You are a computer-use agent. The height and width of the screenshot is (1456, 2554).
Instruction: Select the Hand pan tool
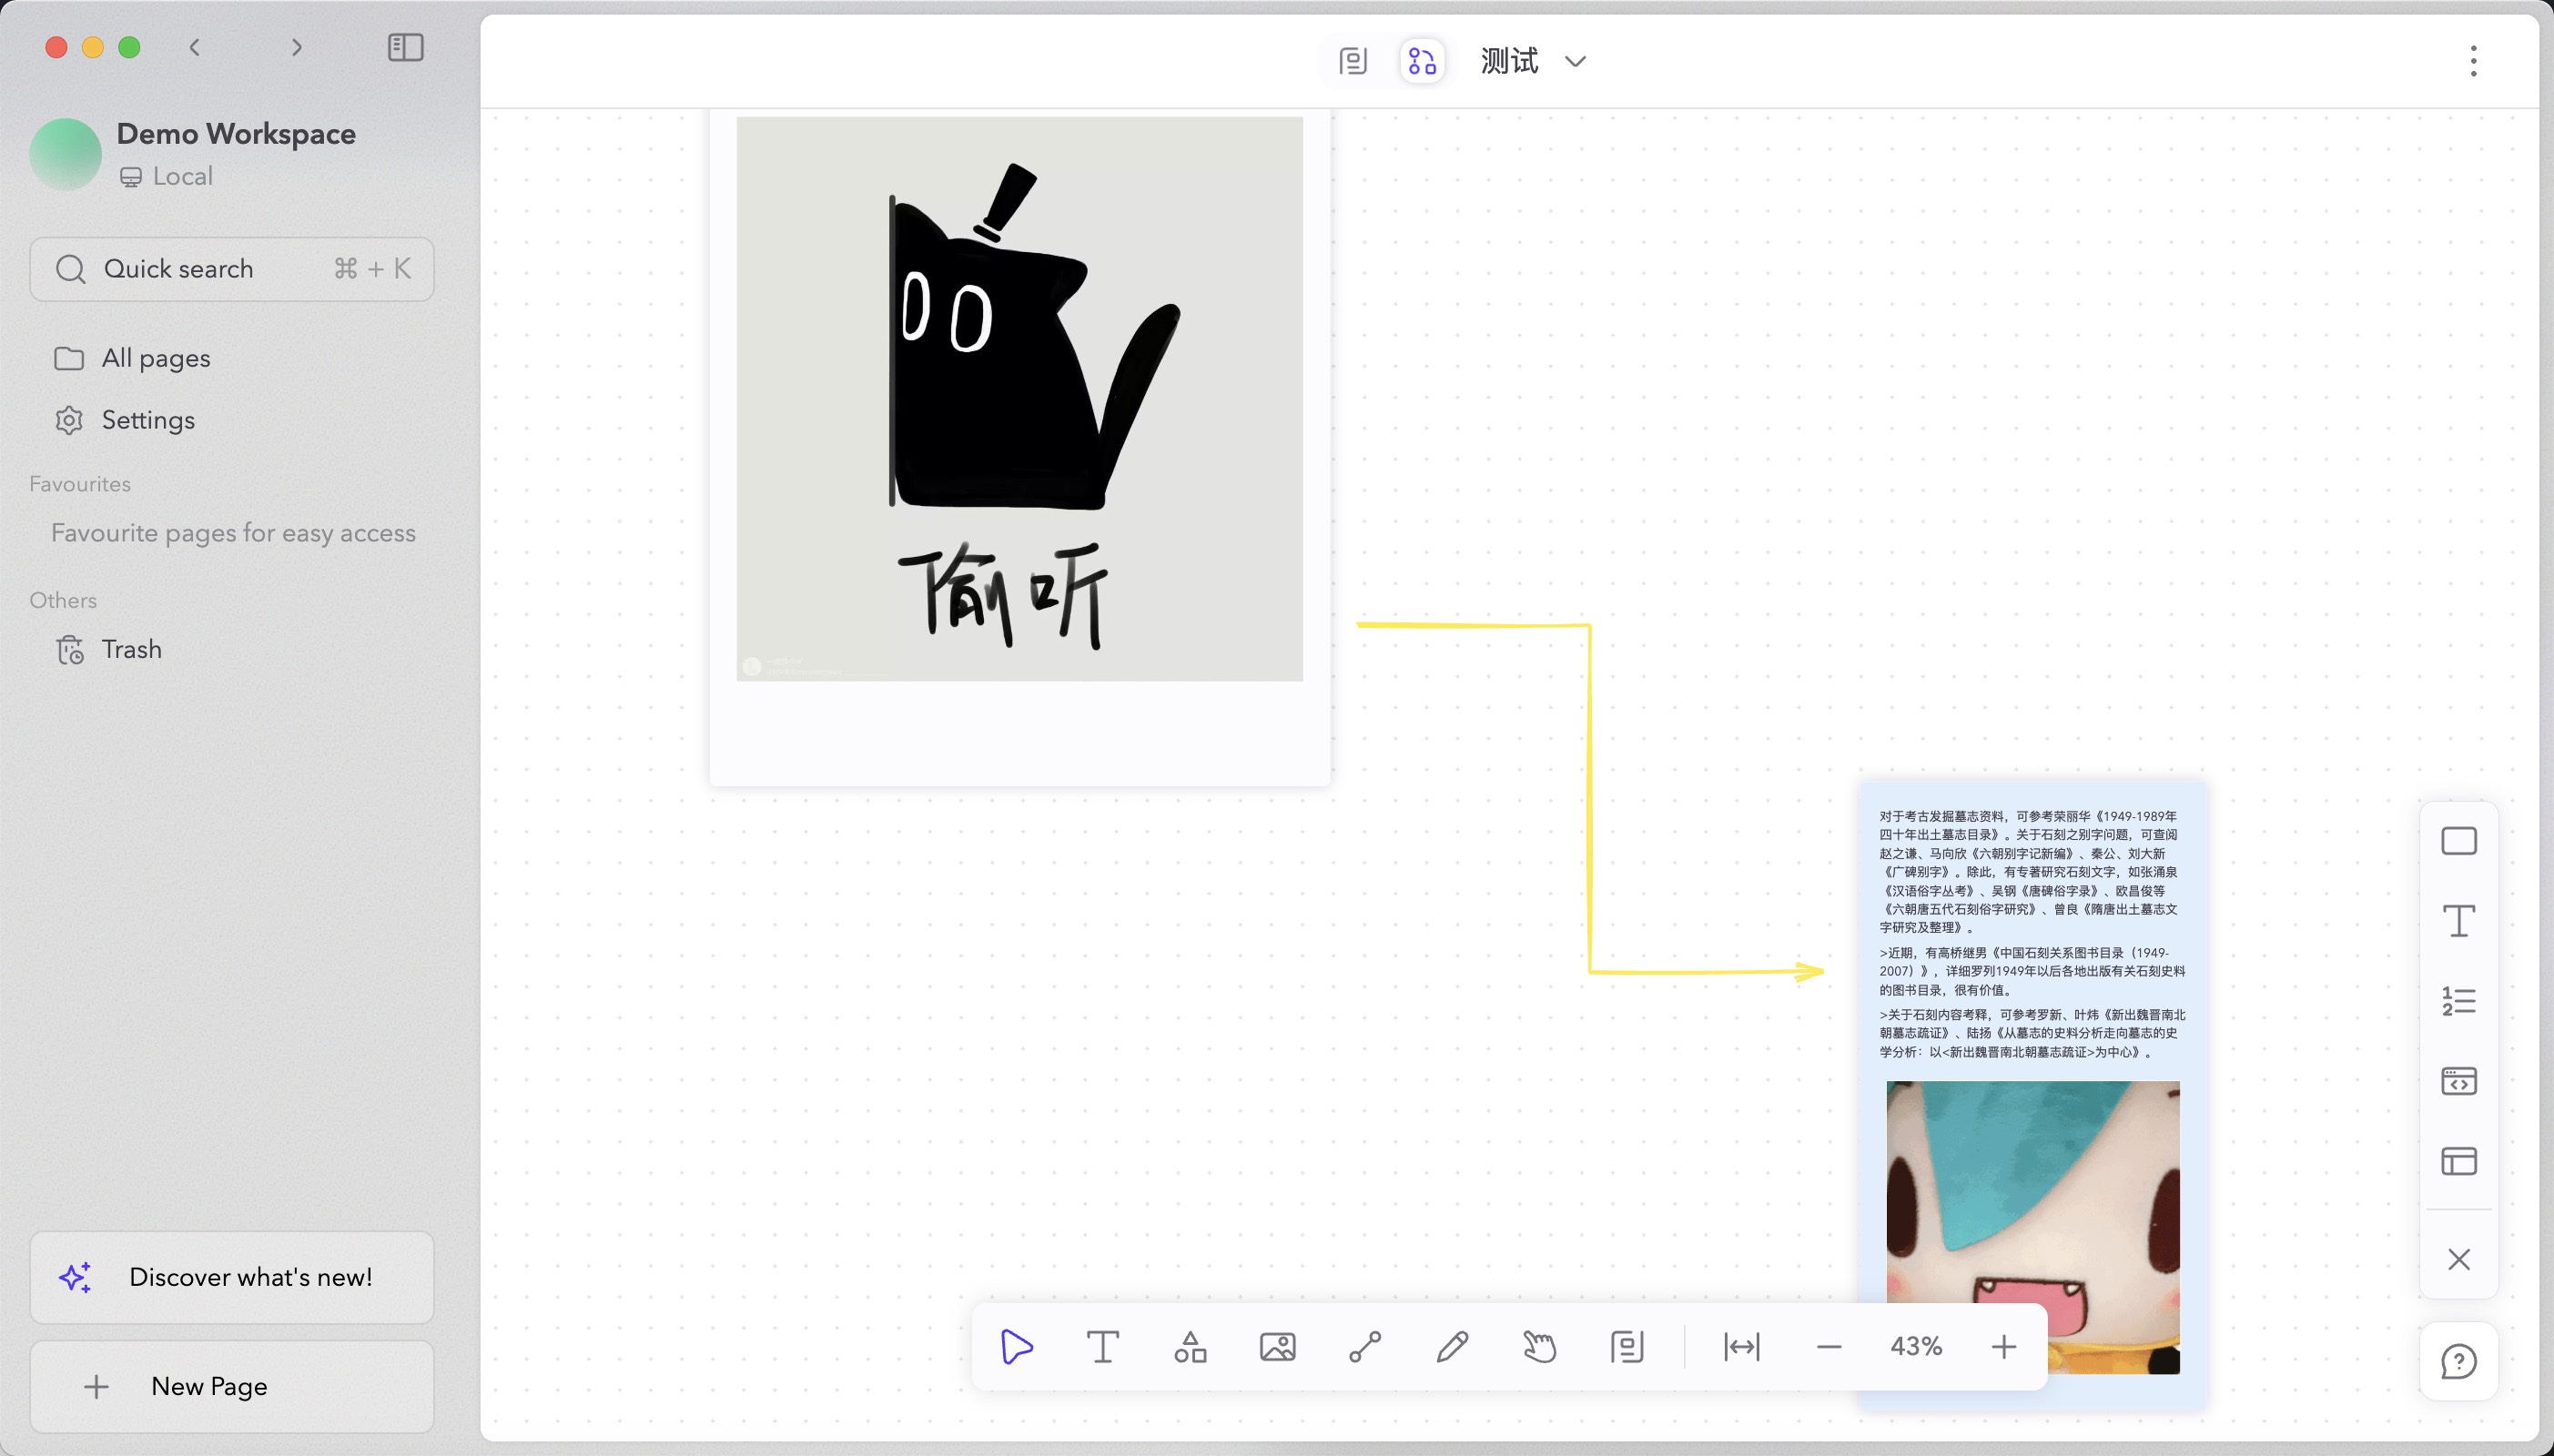click(1540, 1347)
